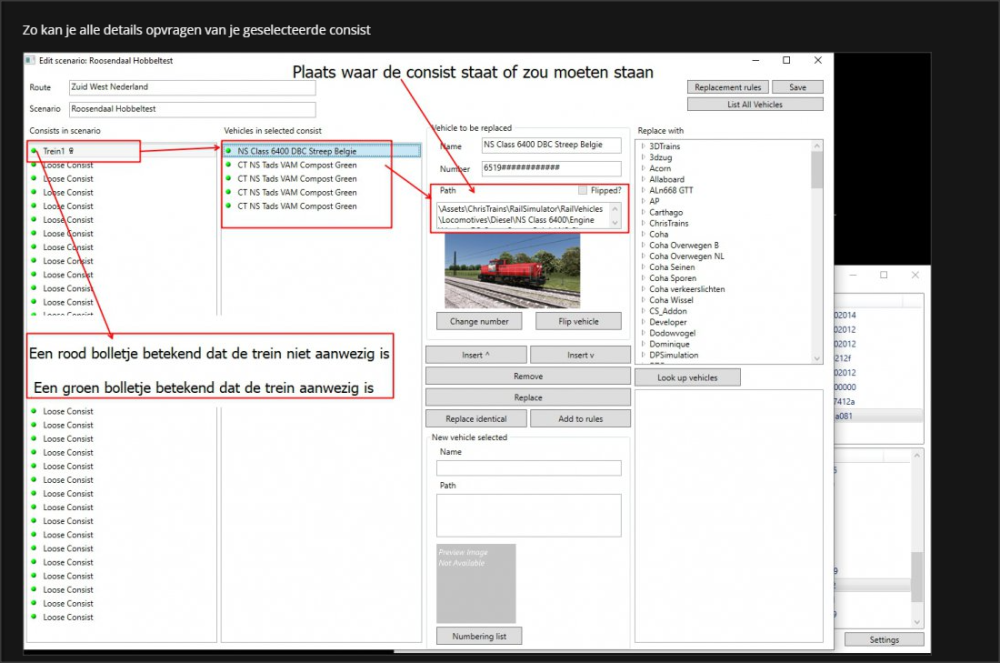Click the Edit scenario window title icon
Viewport: 1000px width, 663px height.
[x=28, y=61]
